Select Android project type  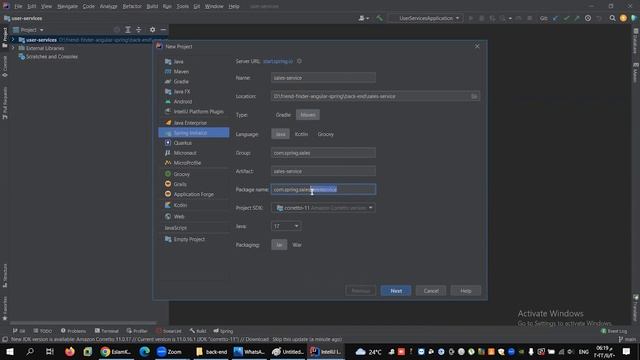182,102
